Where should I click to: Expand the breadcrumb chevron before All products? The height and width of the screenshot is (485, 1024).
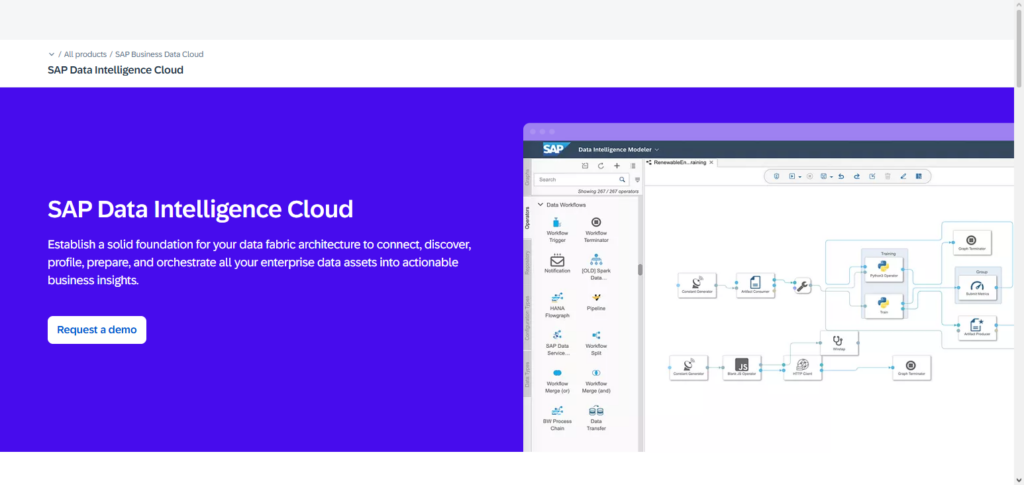(x=52, y=54)
